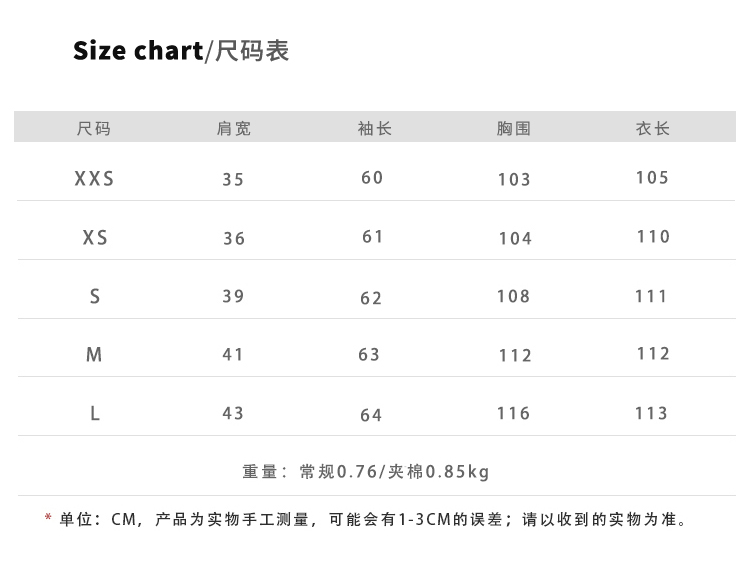This screenshot has width=750, height=562.
Task: Select garment length value 105 for XXS
Action: pyautogui.click(x=652, y=178)
